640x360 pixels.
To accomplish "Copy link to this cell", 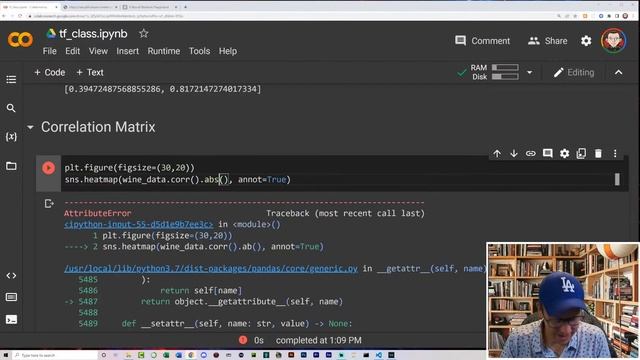I will tap(530, 153).
